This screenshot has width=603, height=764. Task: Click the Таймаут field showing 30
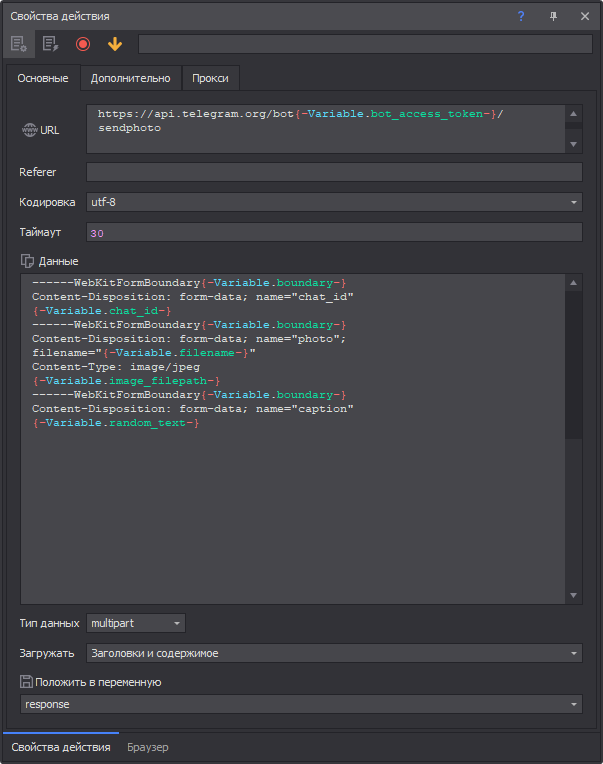click(x=334, y=233)
